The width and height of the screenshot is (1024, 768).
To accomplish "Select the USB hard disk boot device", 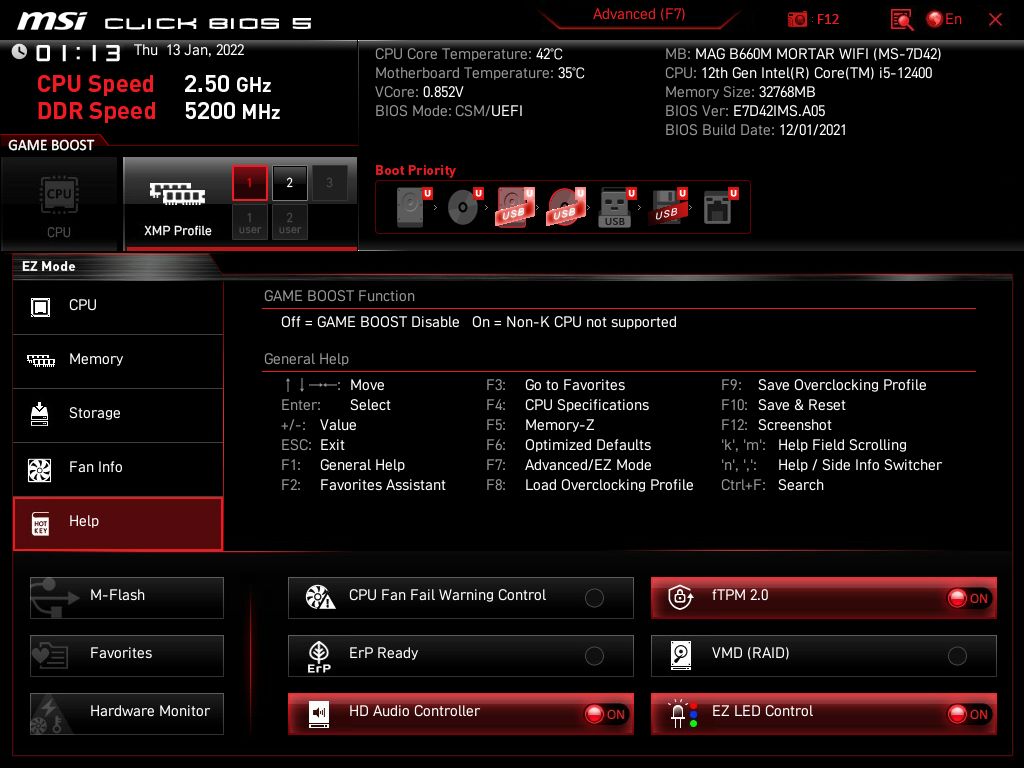I will point(515,207).
